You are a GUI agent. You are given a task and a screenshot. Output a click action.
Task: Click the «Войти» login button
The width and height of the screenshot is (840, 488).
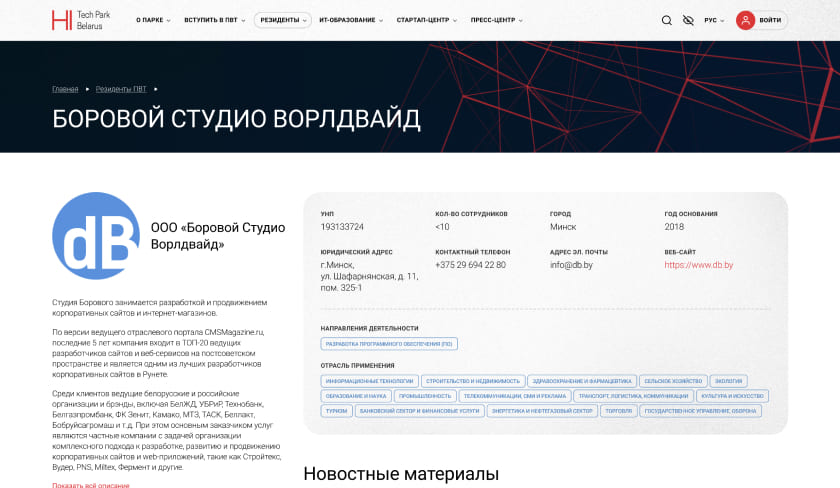coord(770,20)
